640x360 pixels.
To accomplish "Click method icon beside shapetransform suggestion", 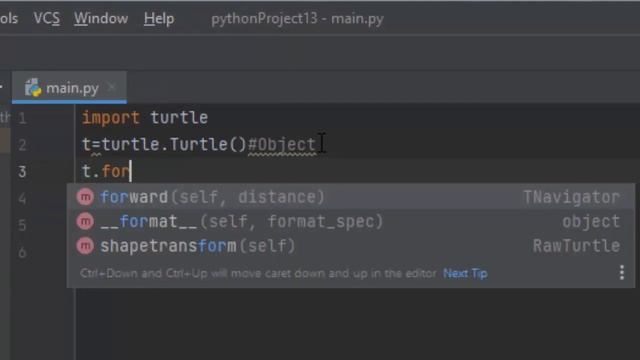I will pos(85,246).
